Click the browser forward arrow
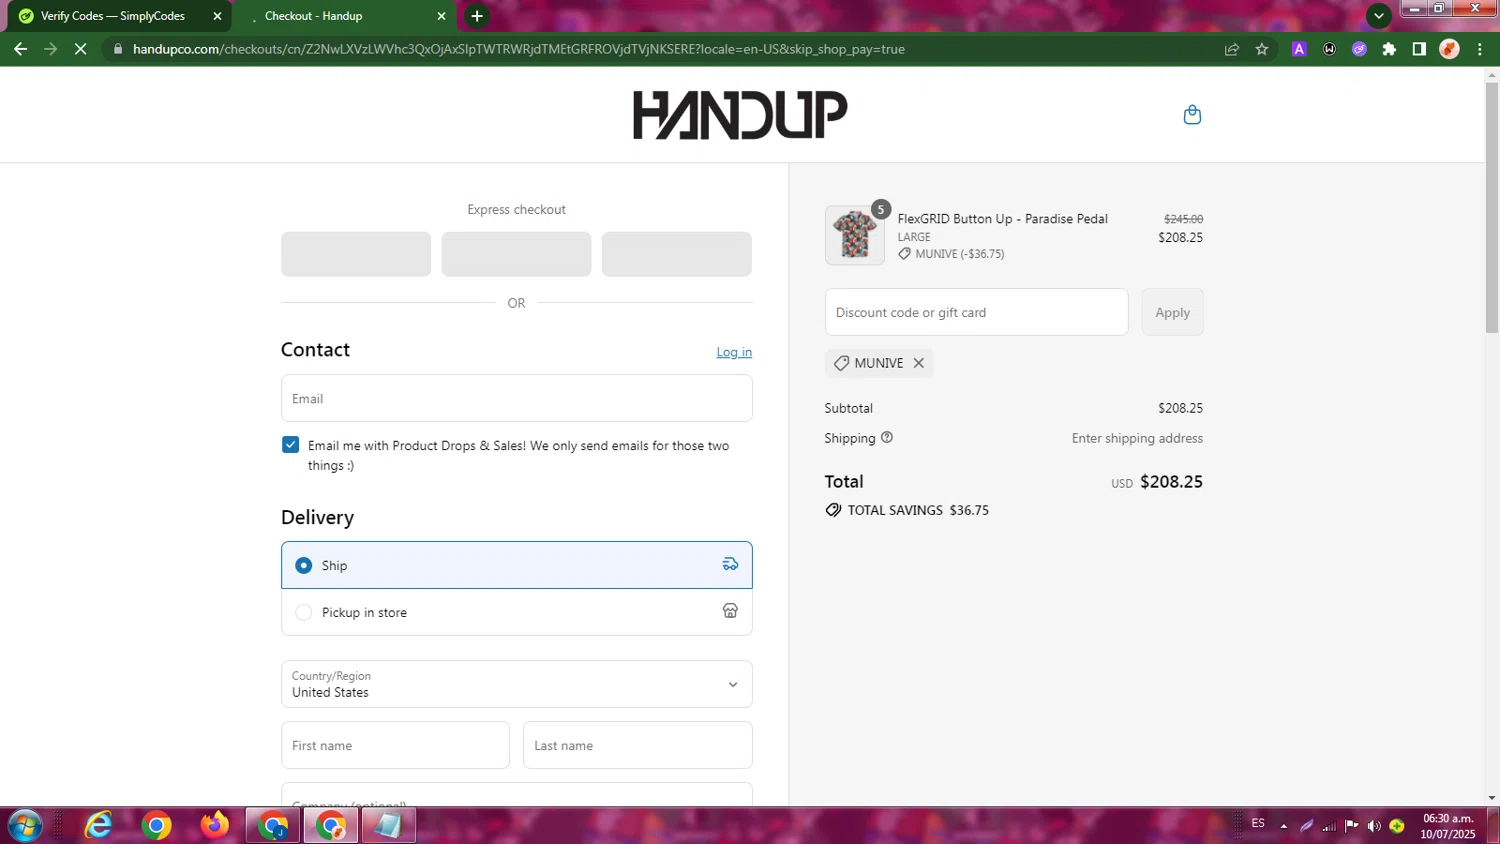1500x844 pixels. click(50, 49)
